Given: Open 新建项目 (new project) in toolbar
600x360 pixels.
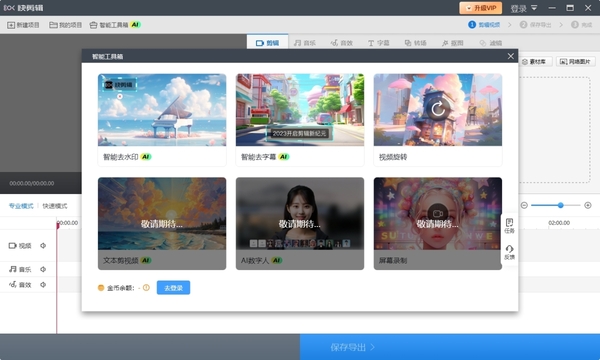Looking at the screenshot, I should (x=23, y=25).
